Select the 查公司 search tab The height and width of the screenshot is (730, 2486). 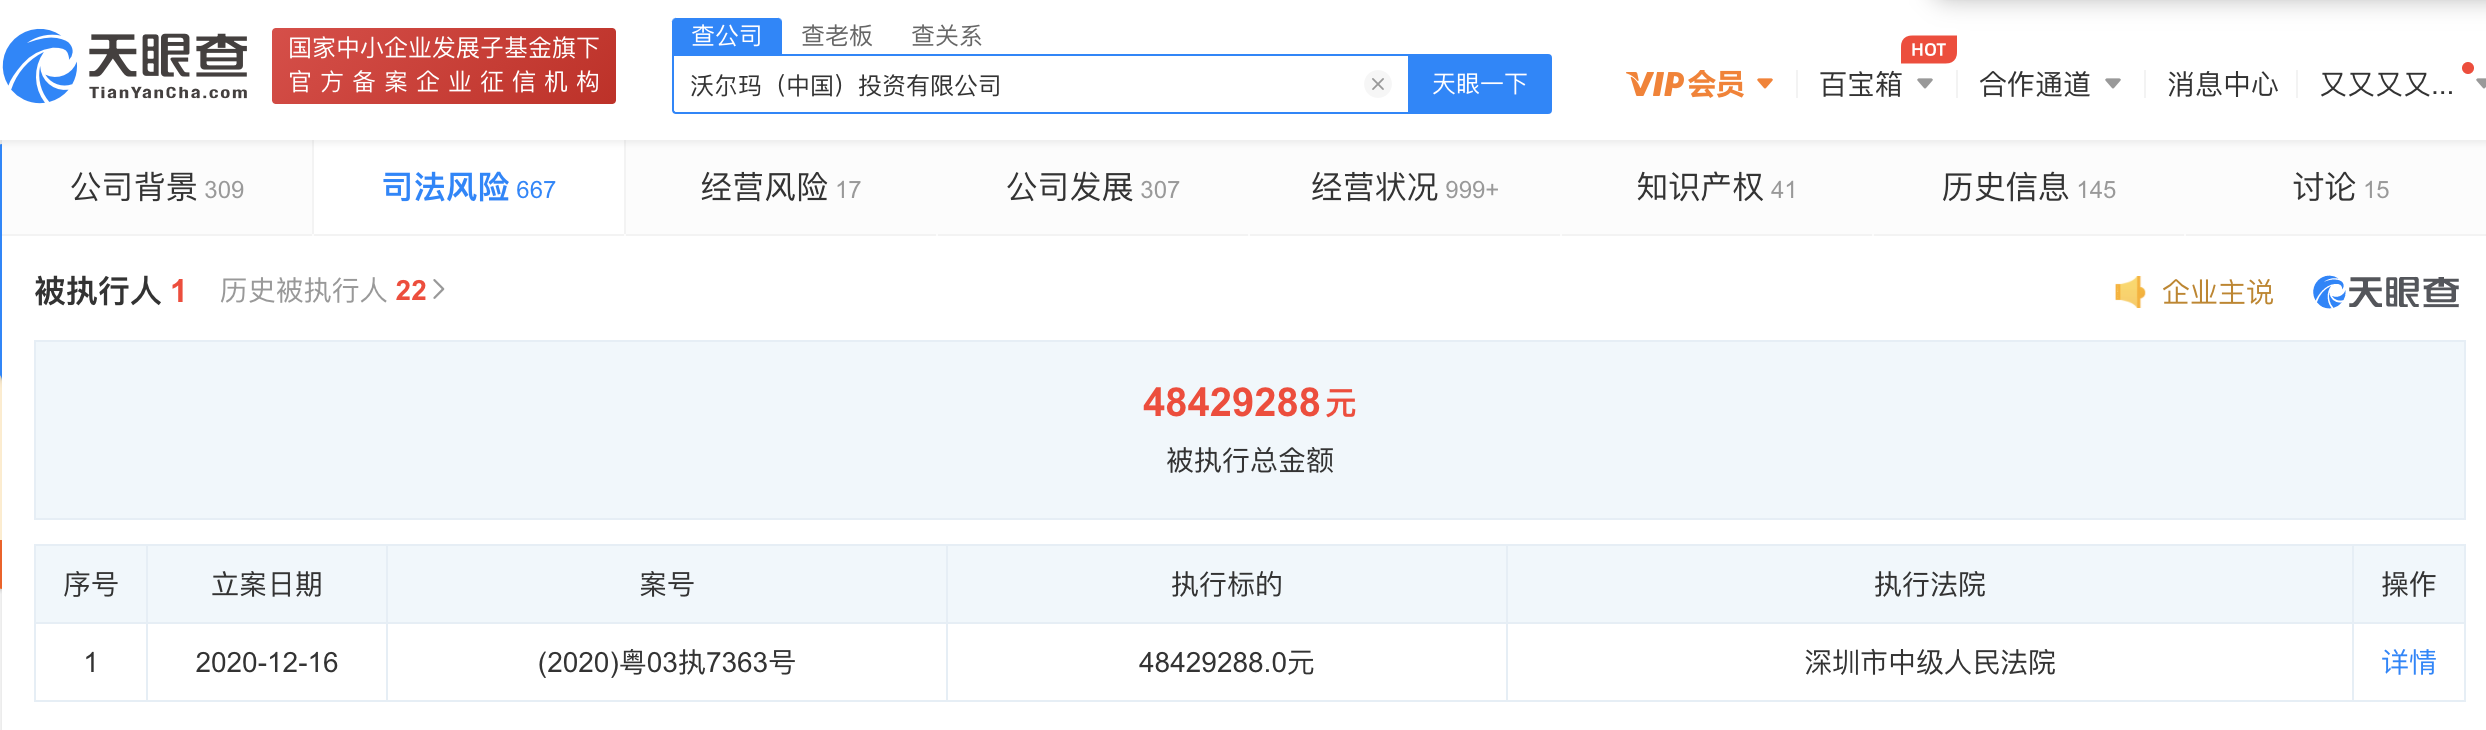(x=727, y=36)
